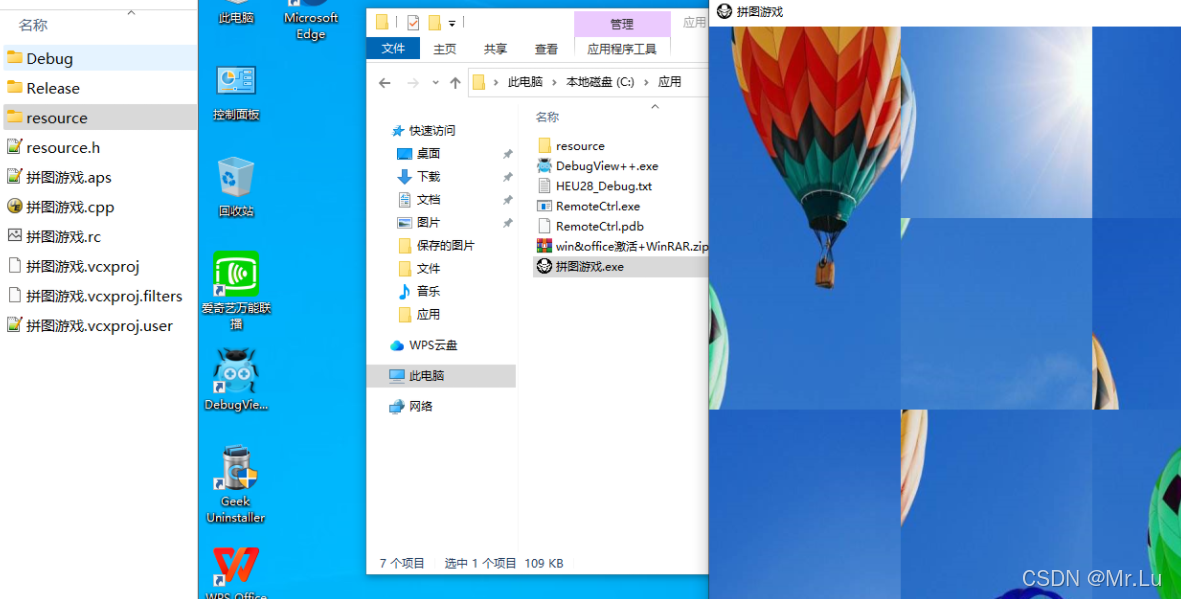
Task: Select 爱奇艺万能联播 desktop shortcut
Action: click(236, 291)
